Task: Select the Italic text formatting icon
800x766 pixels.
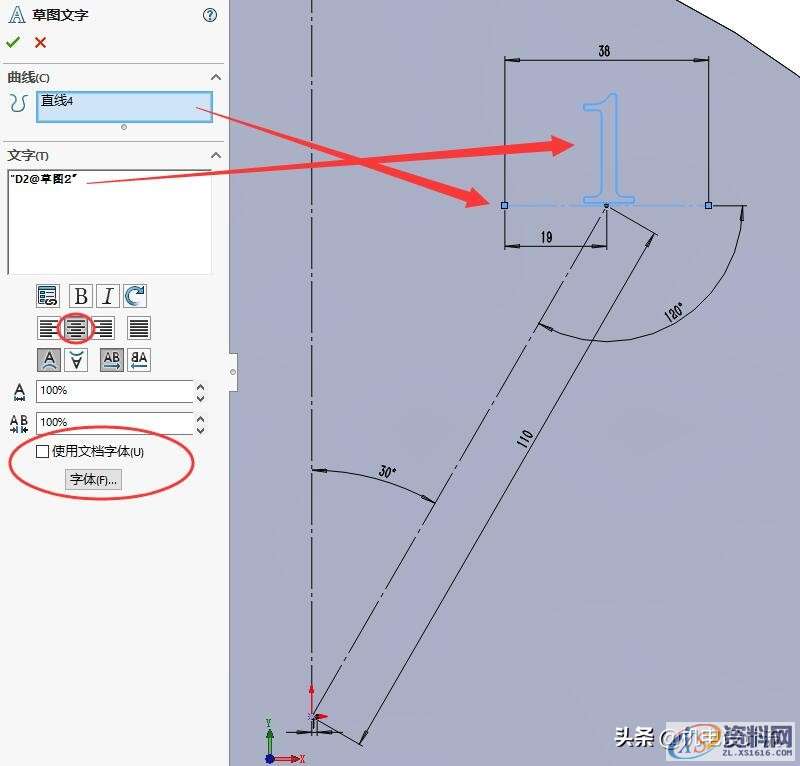Action: click(x=106, y=295)
